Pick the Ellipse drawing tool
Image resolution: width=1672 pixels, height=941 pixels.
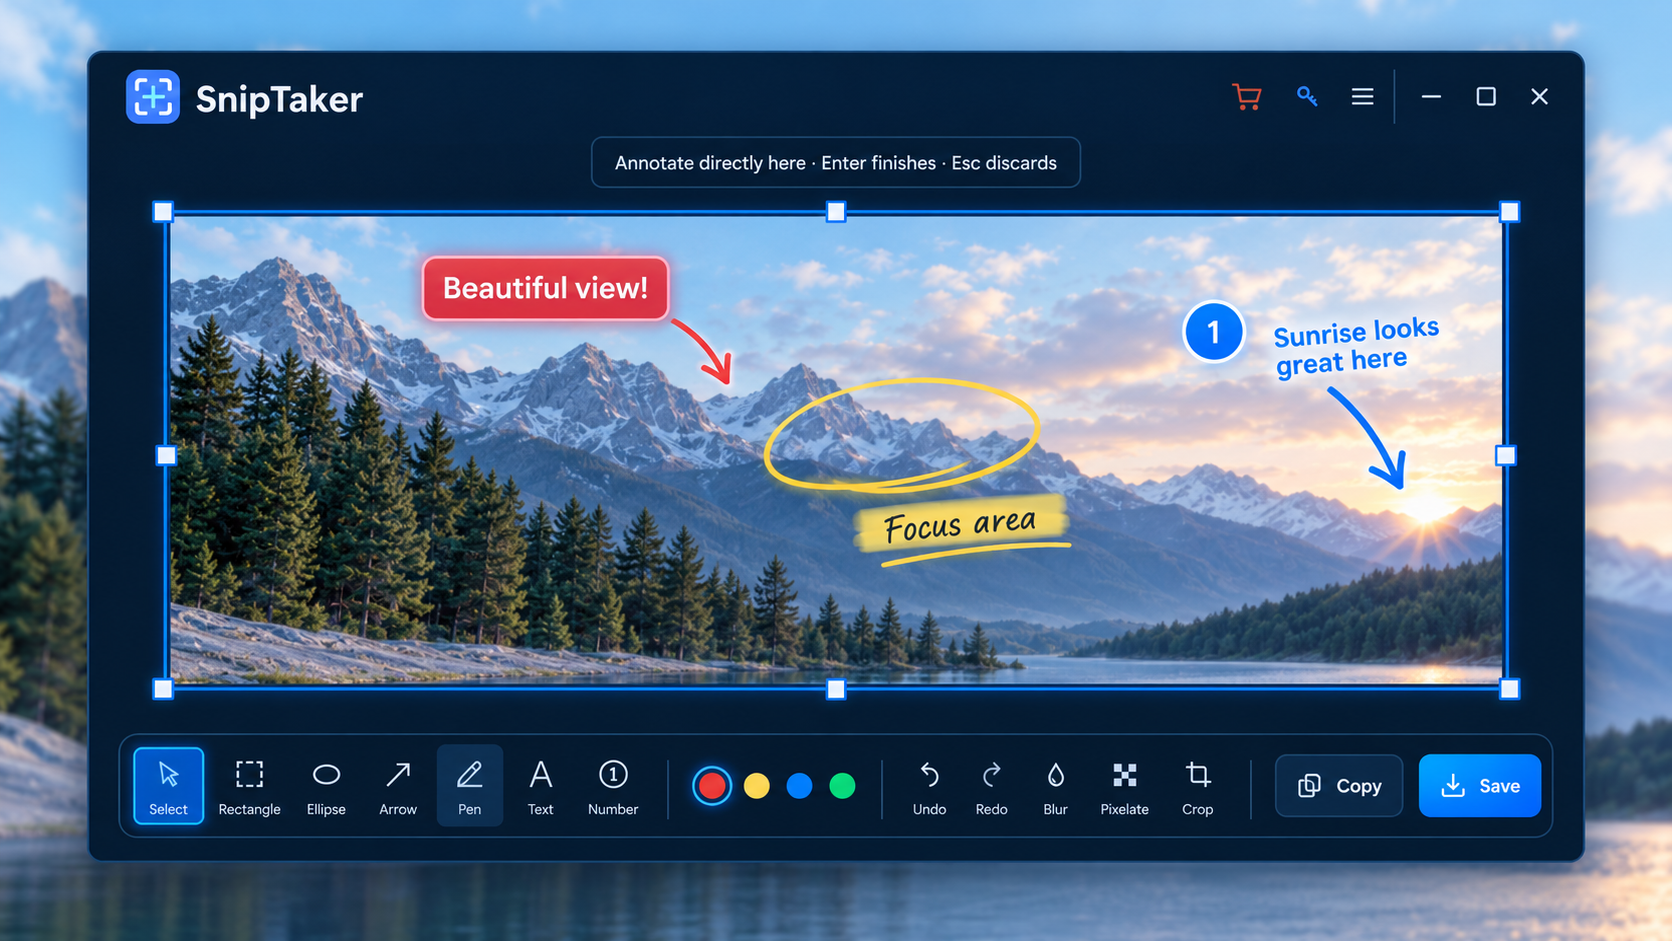326,786
